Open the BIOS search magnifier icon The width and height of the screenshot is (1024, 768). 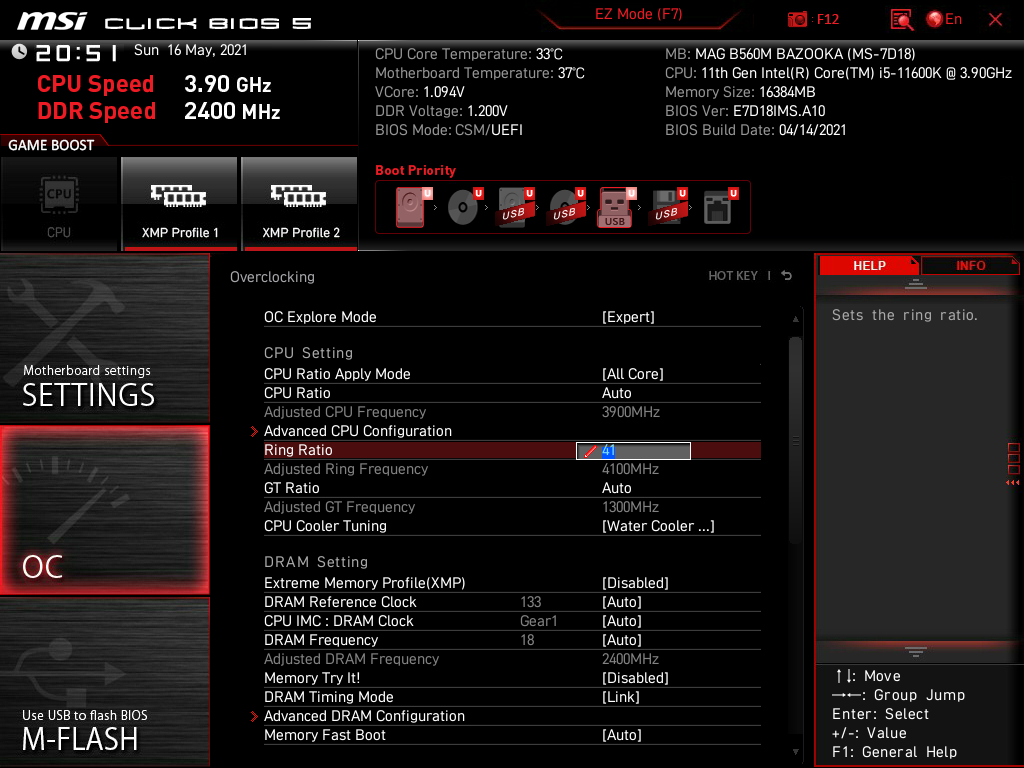tap(902, 20)
